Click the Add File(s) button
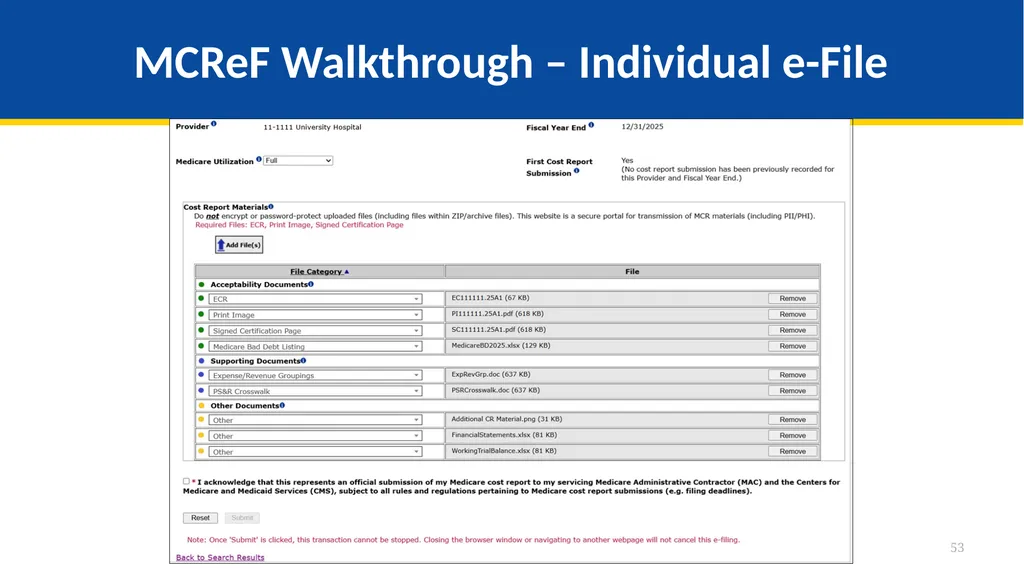The height and width of the screenshot is (575, 1024). click(x=239, y=245)
